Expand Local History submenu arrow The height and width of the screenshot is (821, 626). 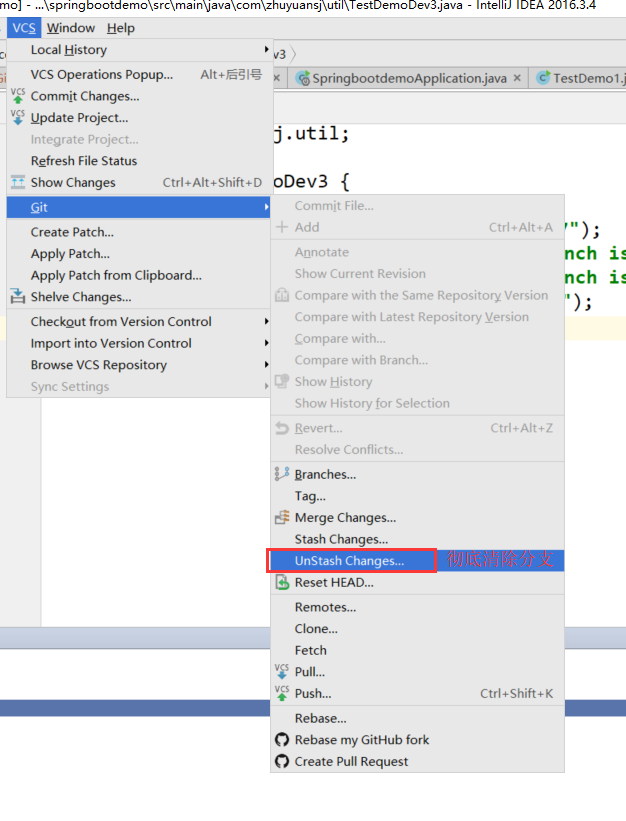coord(266,50)
